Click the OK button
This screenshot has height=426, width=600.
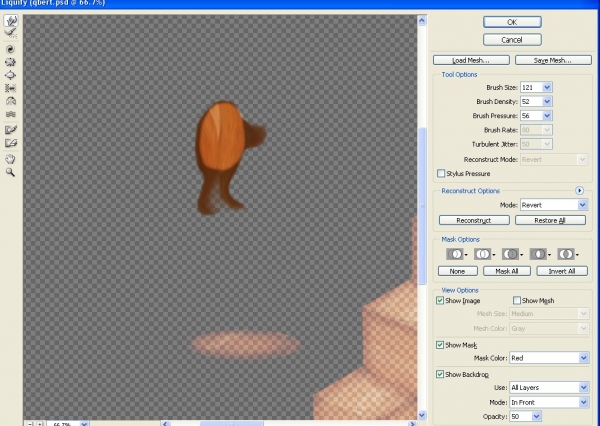coord(512,22)
